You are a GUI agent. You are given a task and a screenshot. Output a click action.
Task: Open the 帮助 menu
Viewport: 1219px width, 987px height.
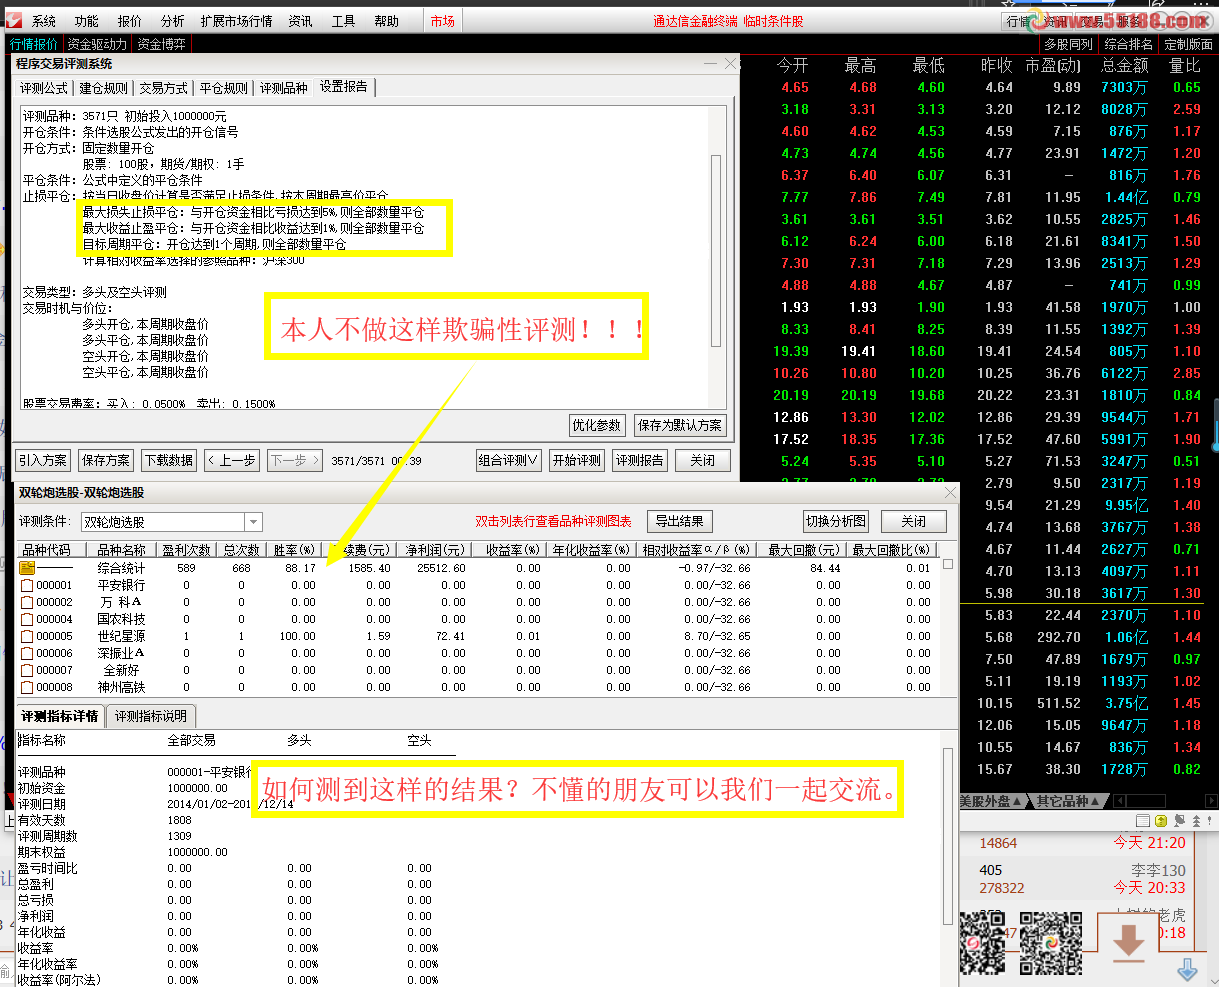386,21
